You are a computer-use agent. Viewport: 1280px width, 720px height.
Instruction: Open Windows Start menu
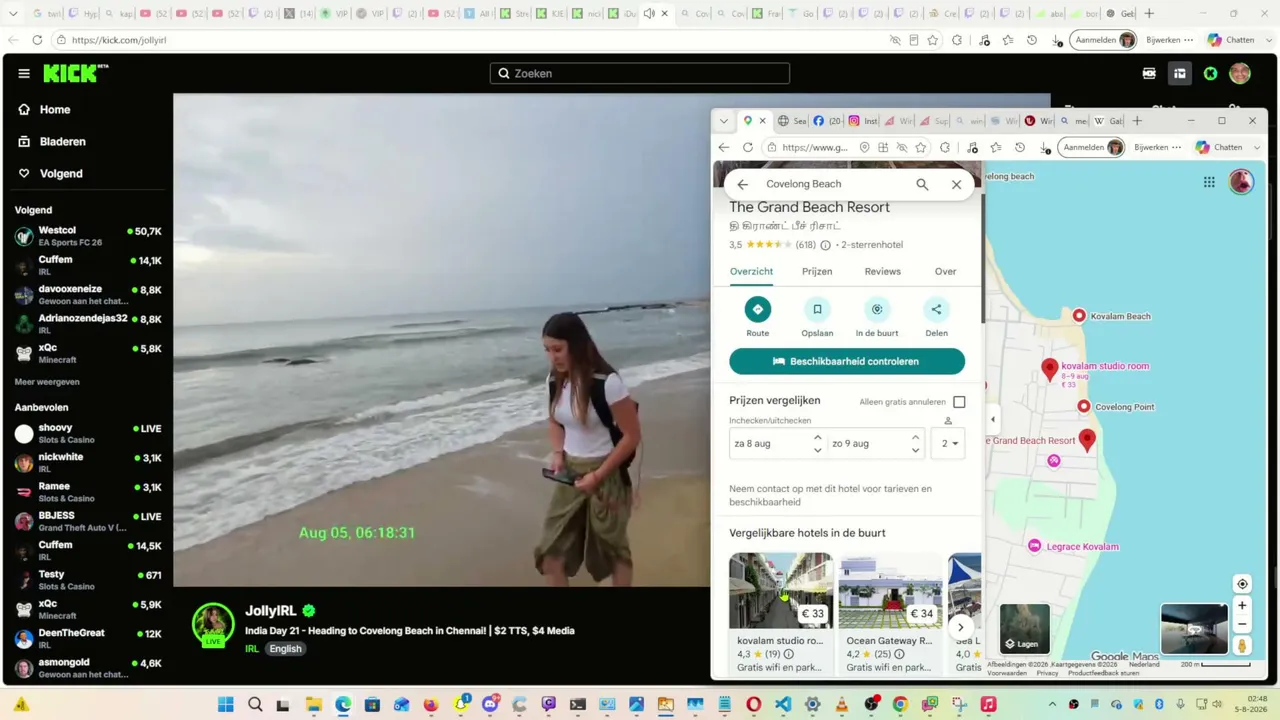click(226, 704)
